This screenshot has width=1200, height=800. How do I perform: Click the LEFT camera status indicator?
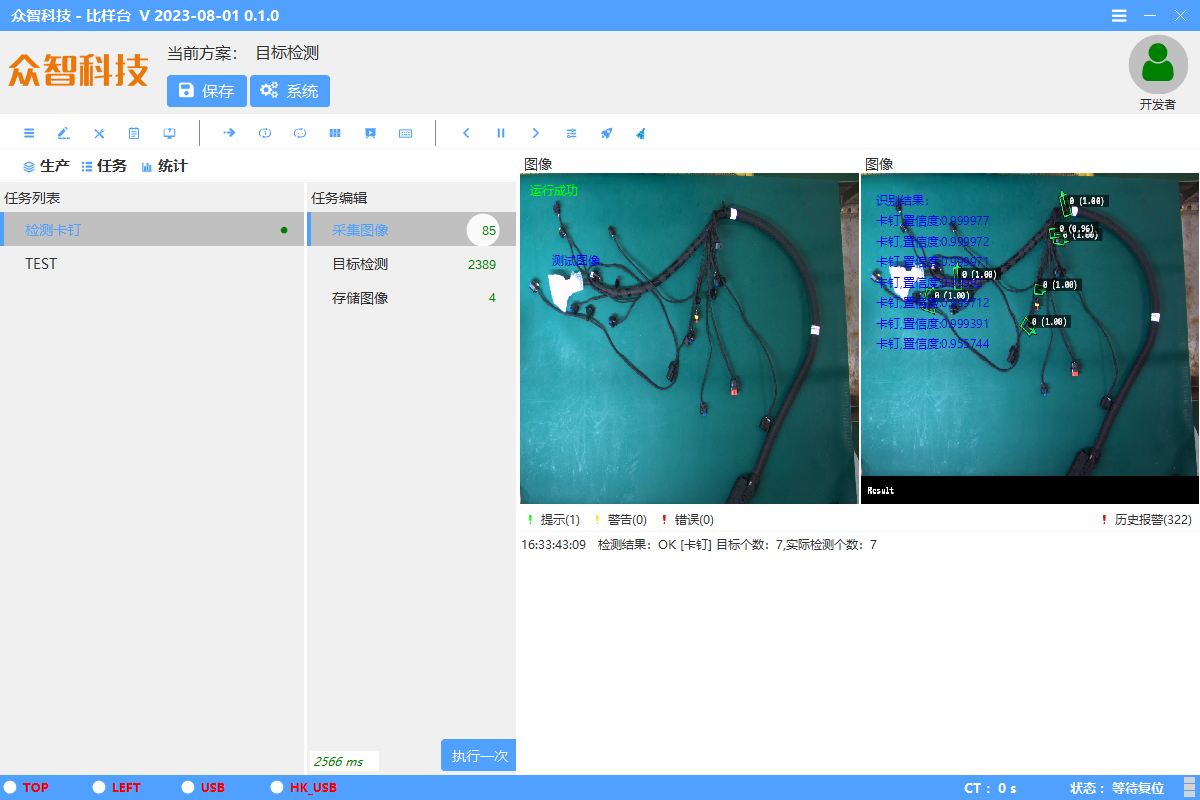117,787
